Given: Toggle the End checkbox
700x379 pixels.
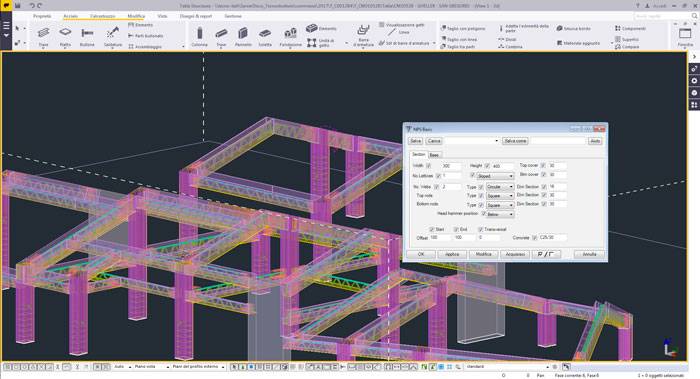Looking at the screenshot, I should (456, 229).
